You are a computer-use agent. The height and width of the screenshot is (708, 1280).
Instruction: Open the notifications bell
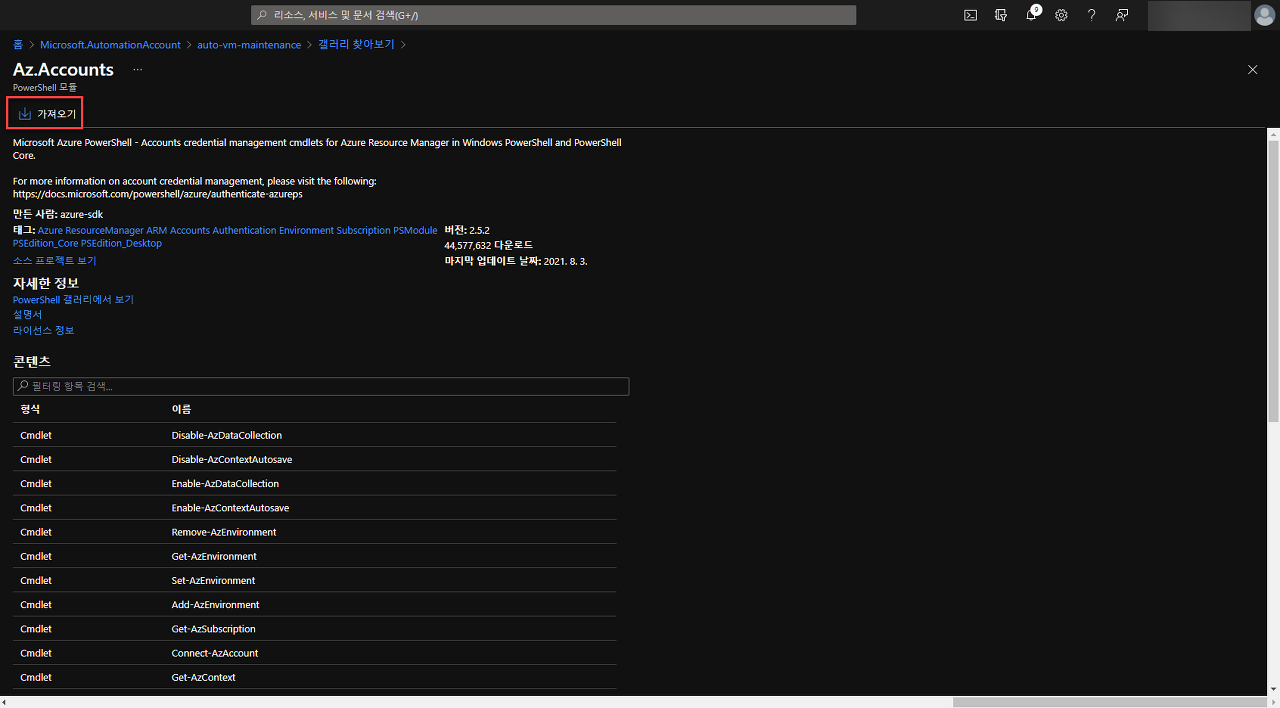1032,15
